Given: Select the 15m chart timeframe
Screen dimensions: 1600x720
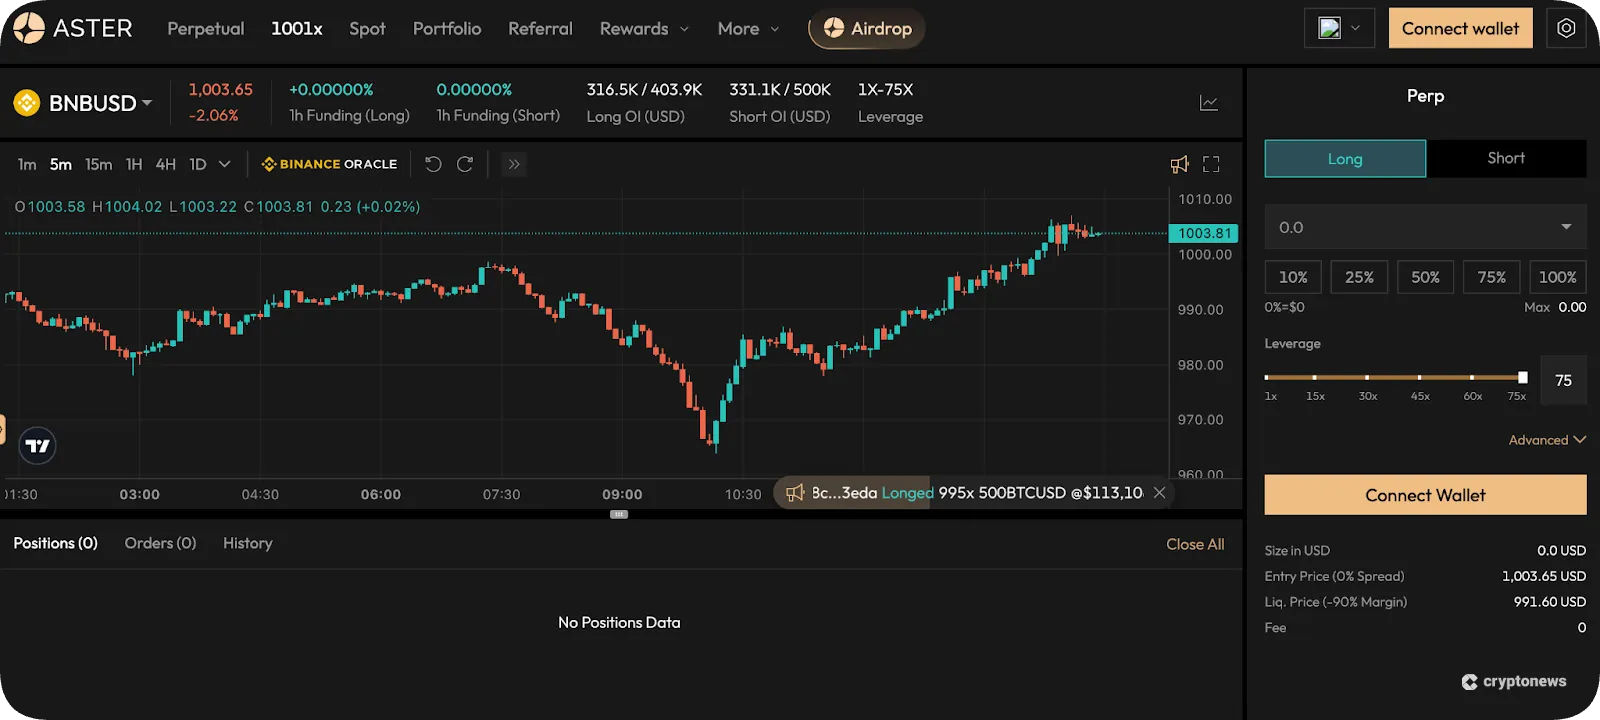Looking at the screenshot, I should pos(98,164).
